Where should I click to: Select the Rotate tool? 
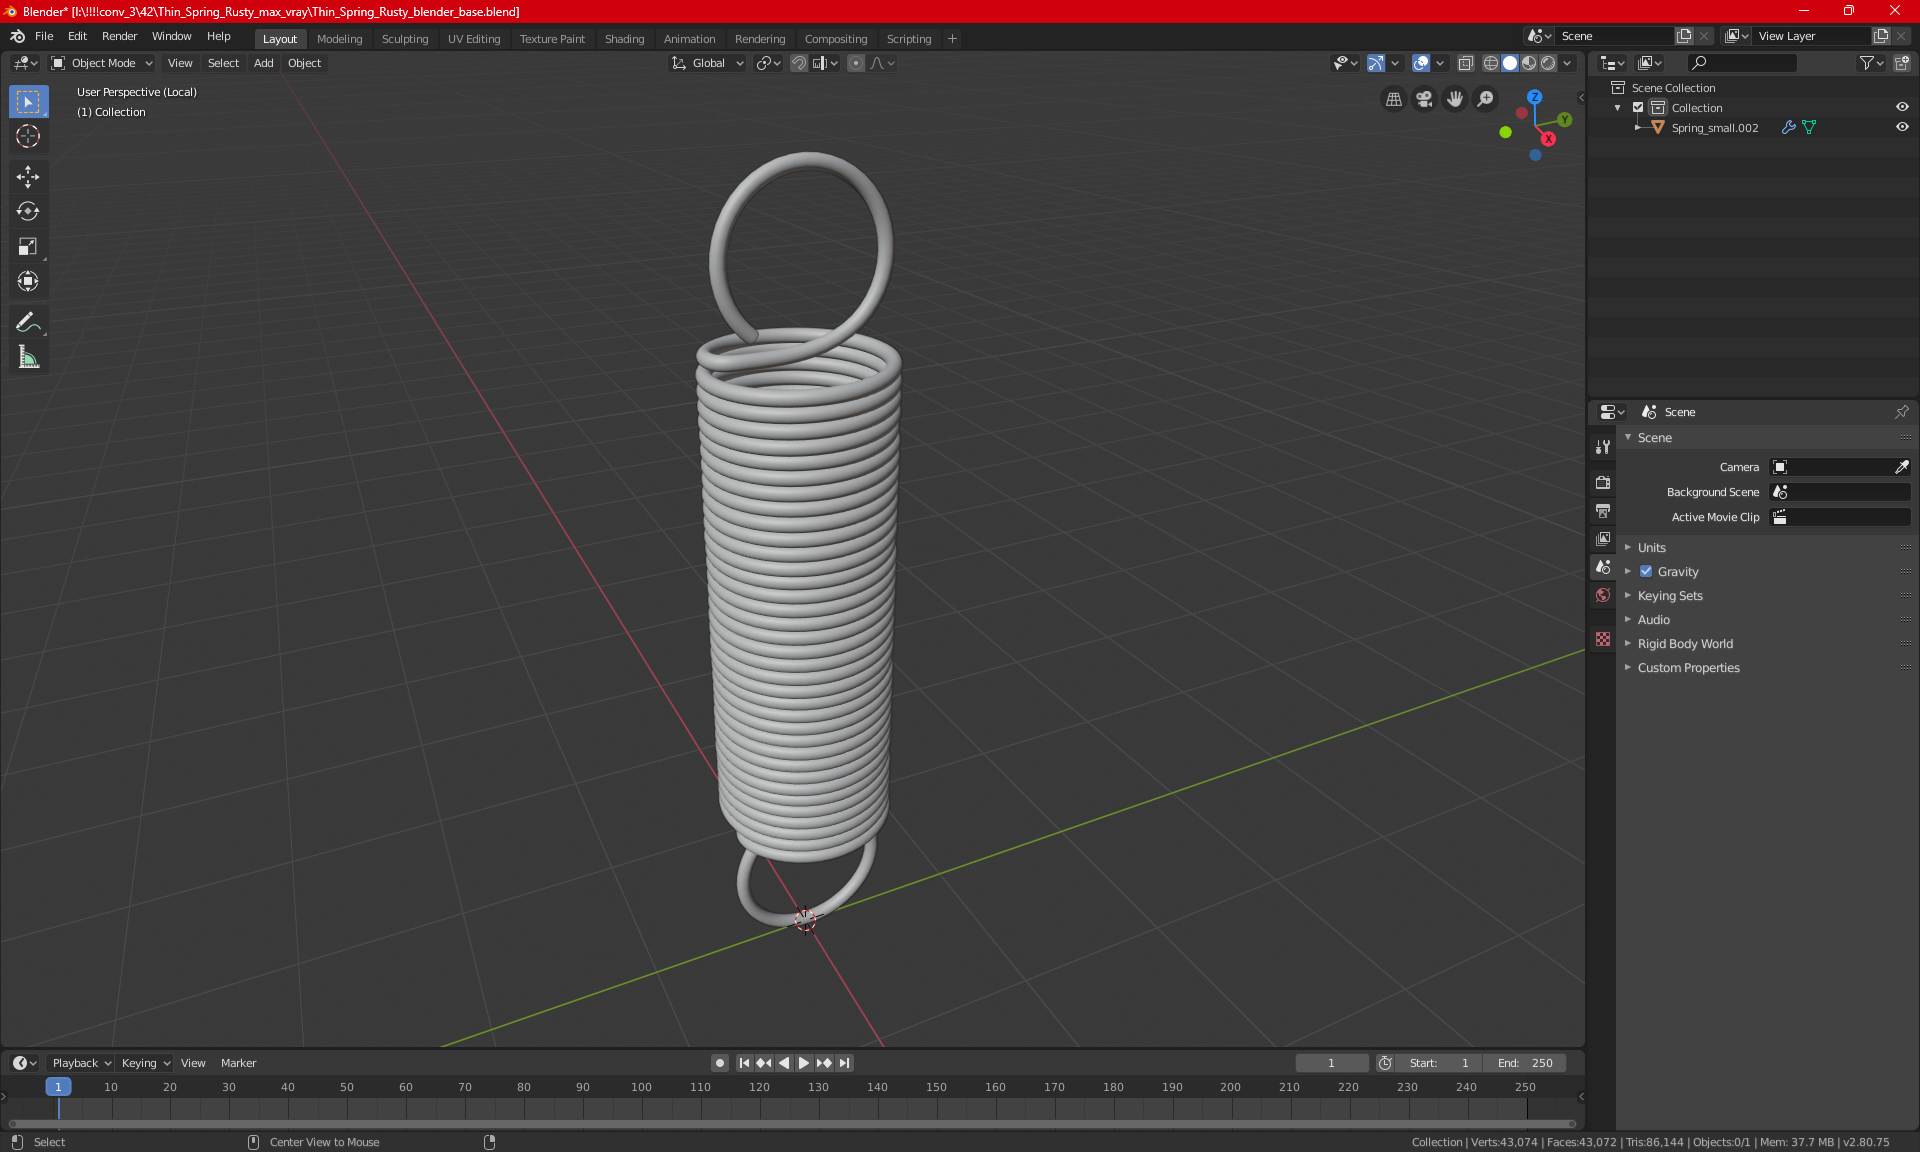tap(28, 211)
